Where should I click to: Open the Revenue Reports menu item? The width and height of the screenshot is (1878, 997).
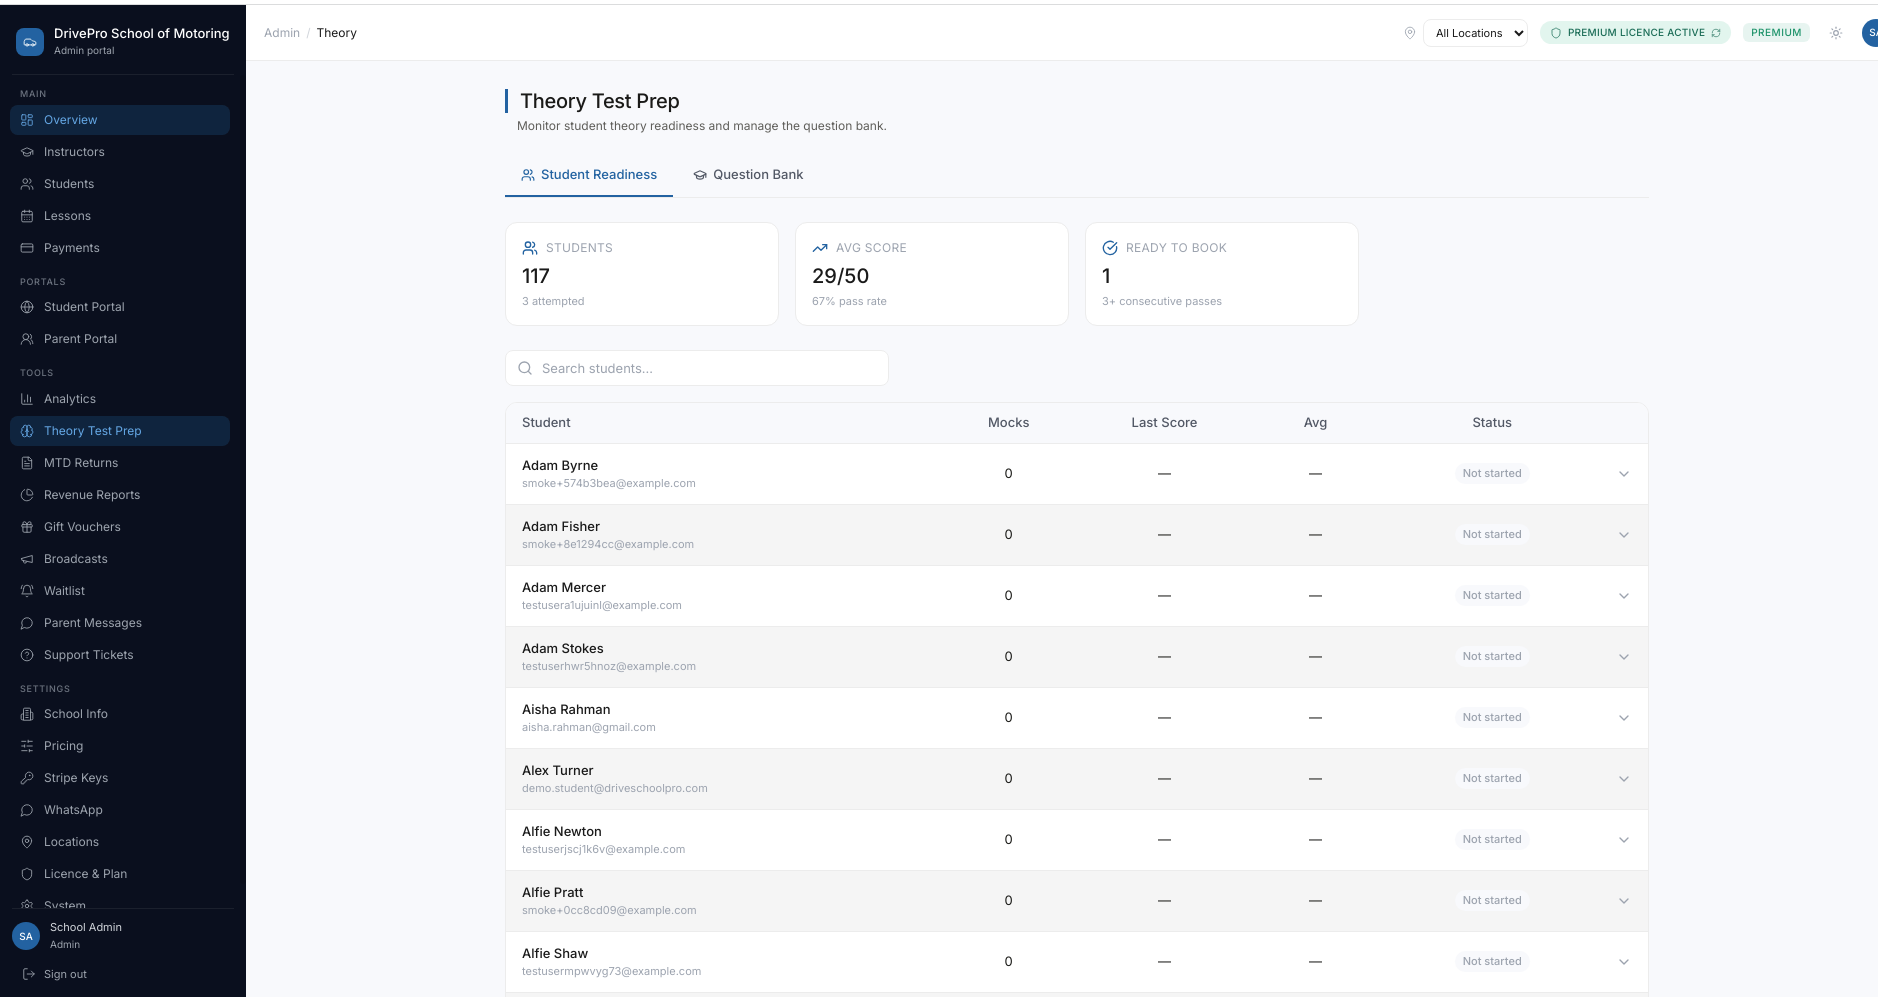point(120,495)
